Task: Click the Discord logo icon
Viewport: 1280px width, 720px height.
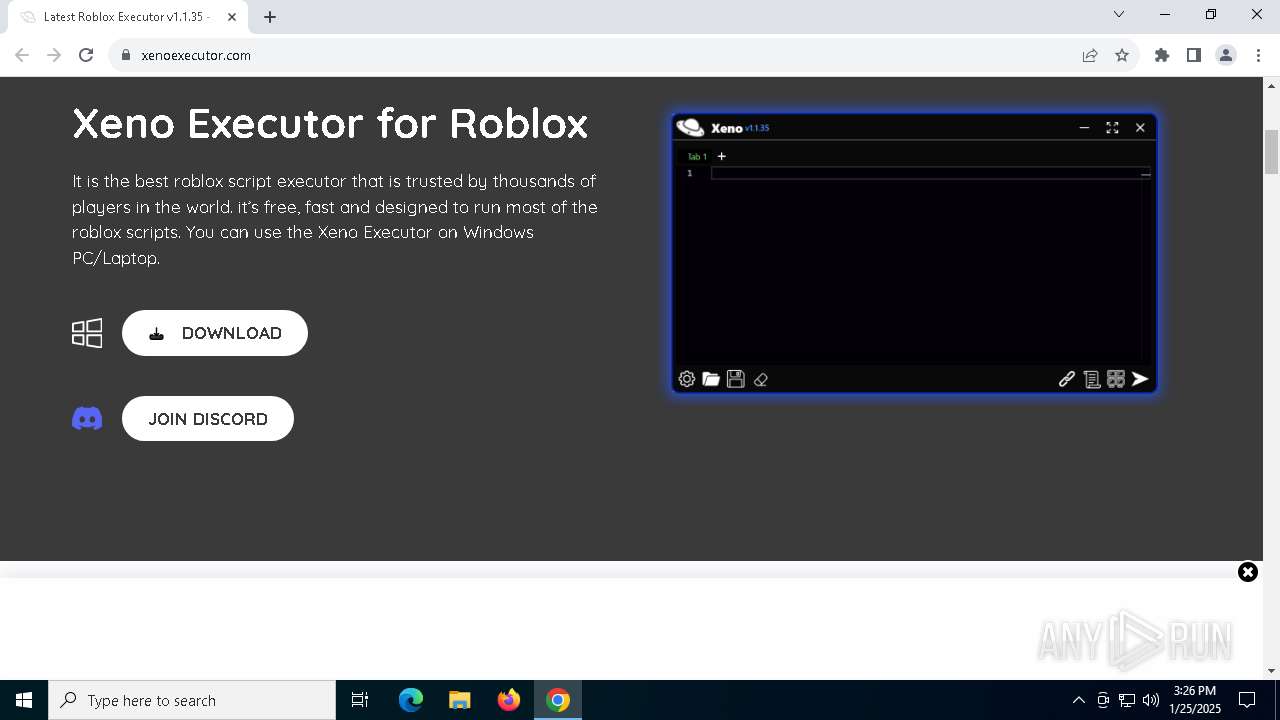Action: (x=87, y=419)
